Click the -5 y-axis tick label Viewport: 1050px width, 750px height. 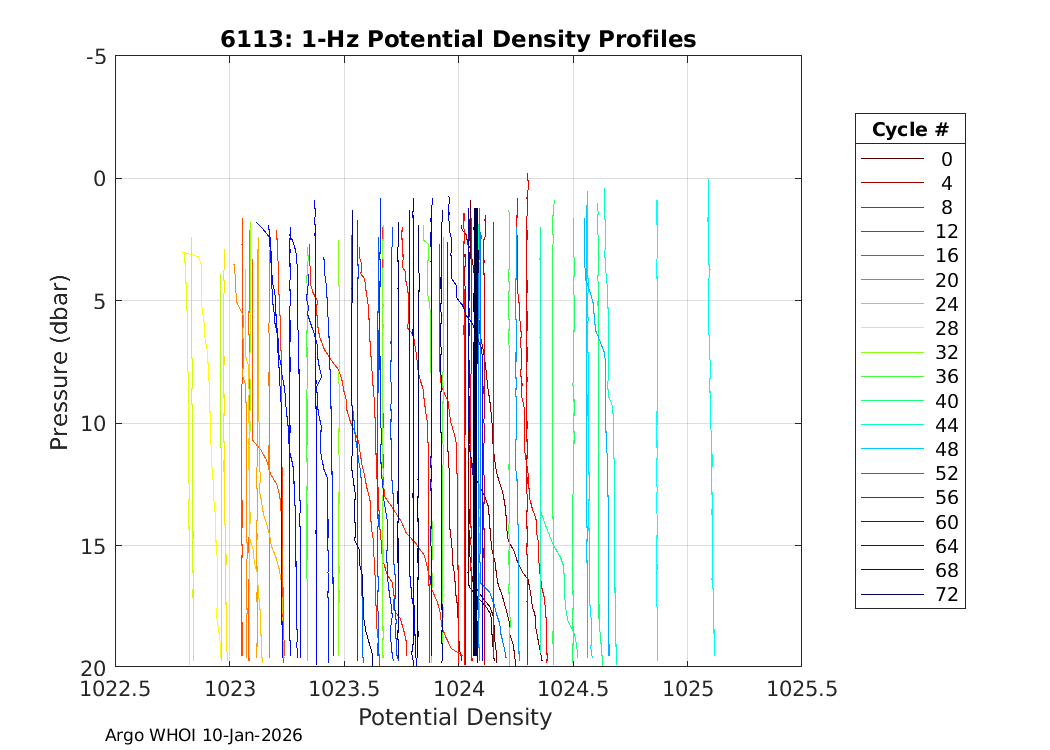[x=96, y=57]
